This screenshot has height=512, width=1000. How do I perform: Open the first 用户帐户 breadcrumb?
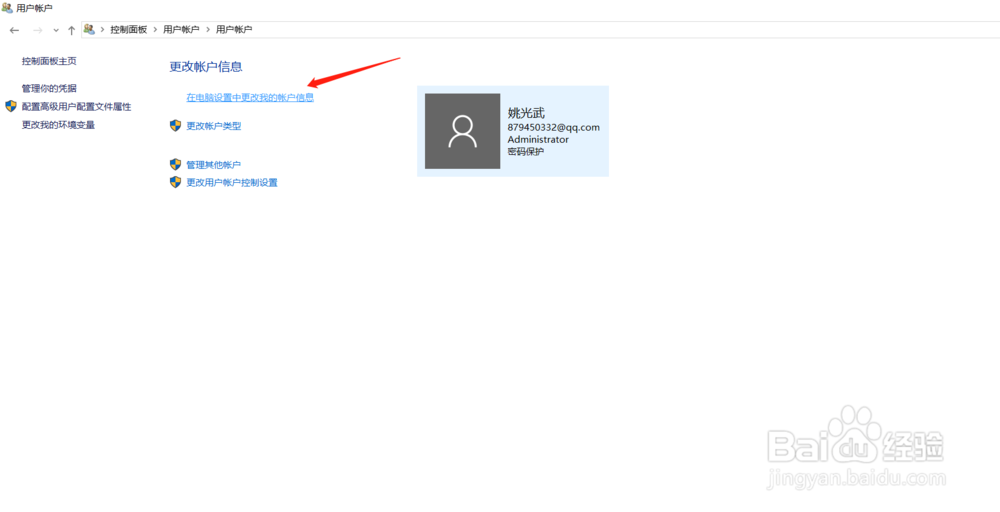coord(181,29)
